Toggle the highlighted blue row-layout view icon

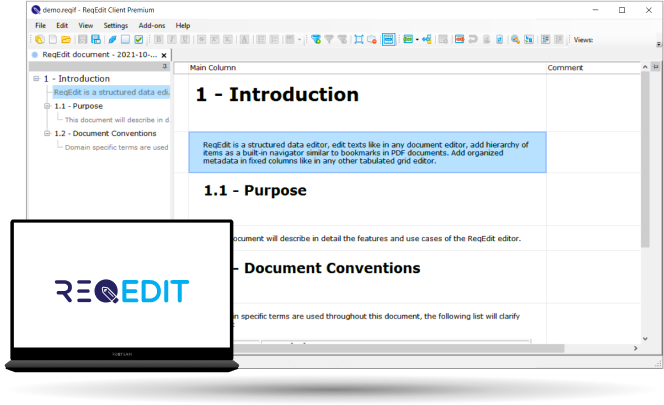[388, 39]
